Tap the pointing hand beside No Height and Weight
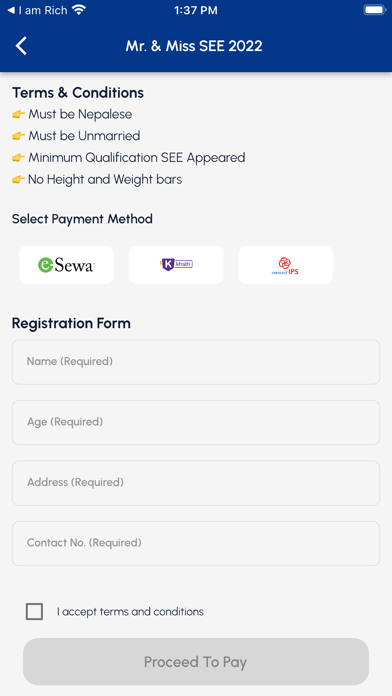 point(18,180)
